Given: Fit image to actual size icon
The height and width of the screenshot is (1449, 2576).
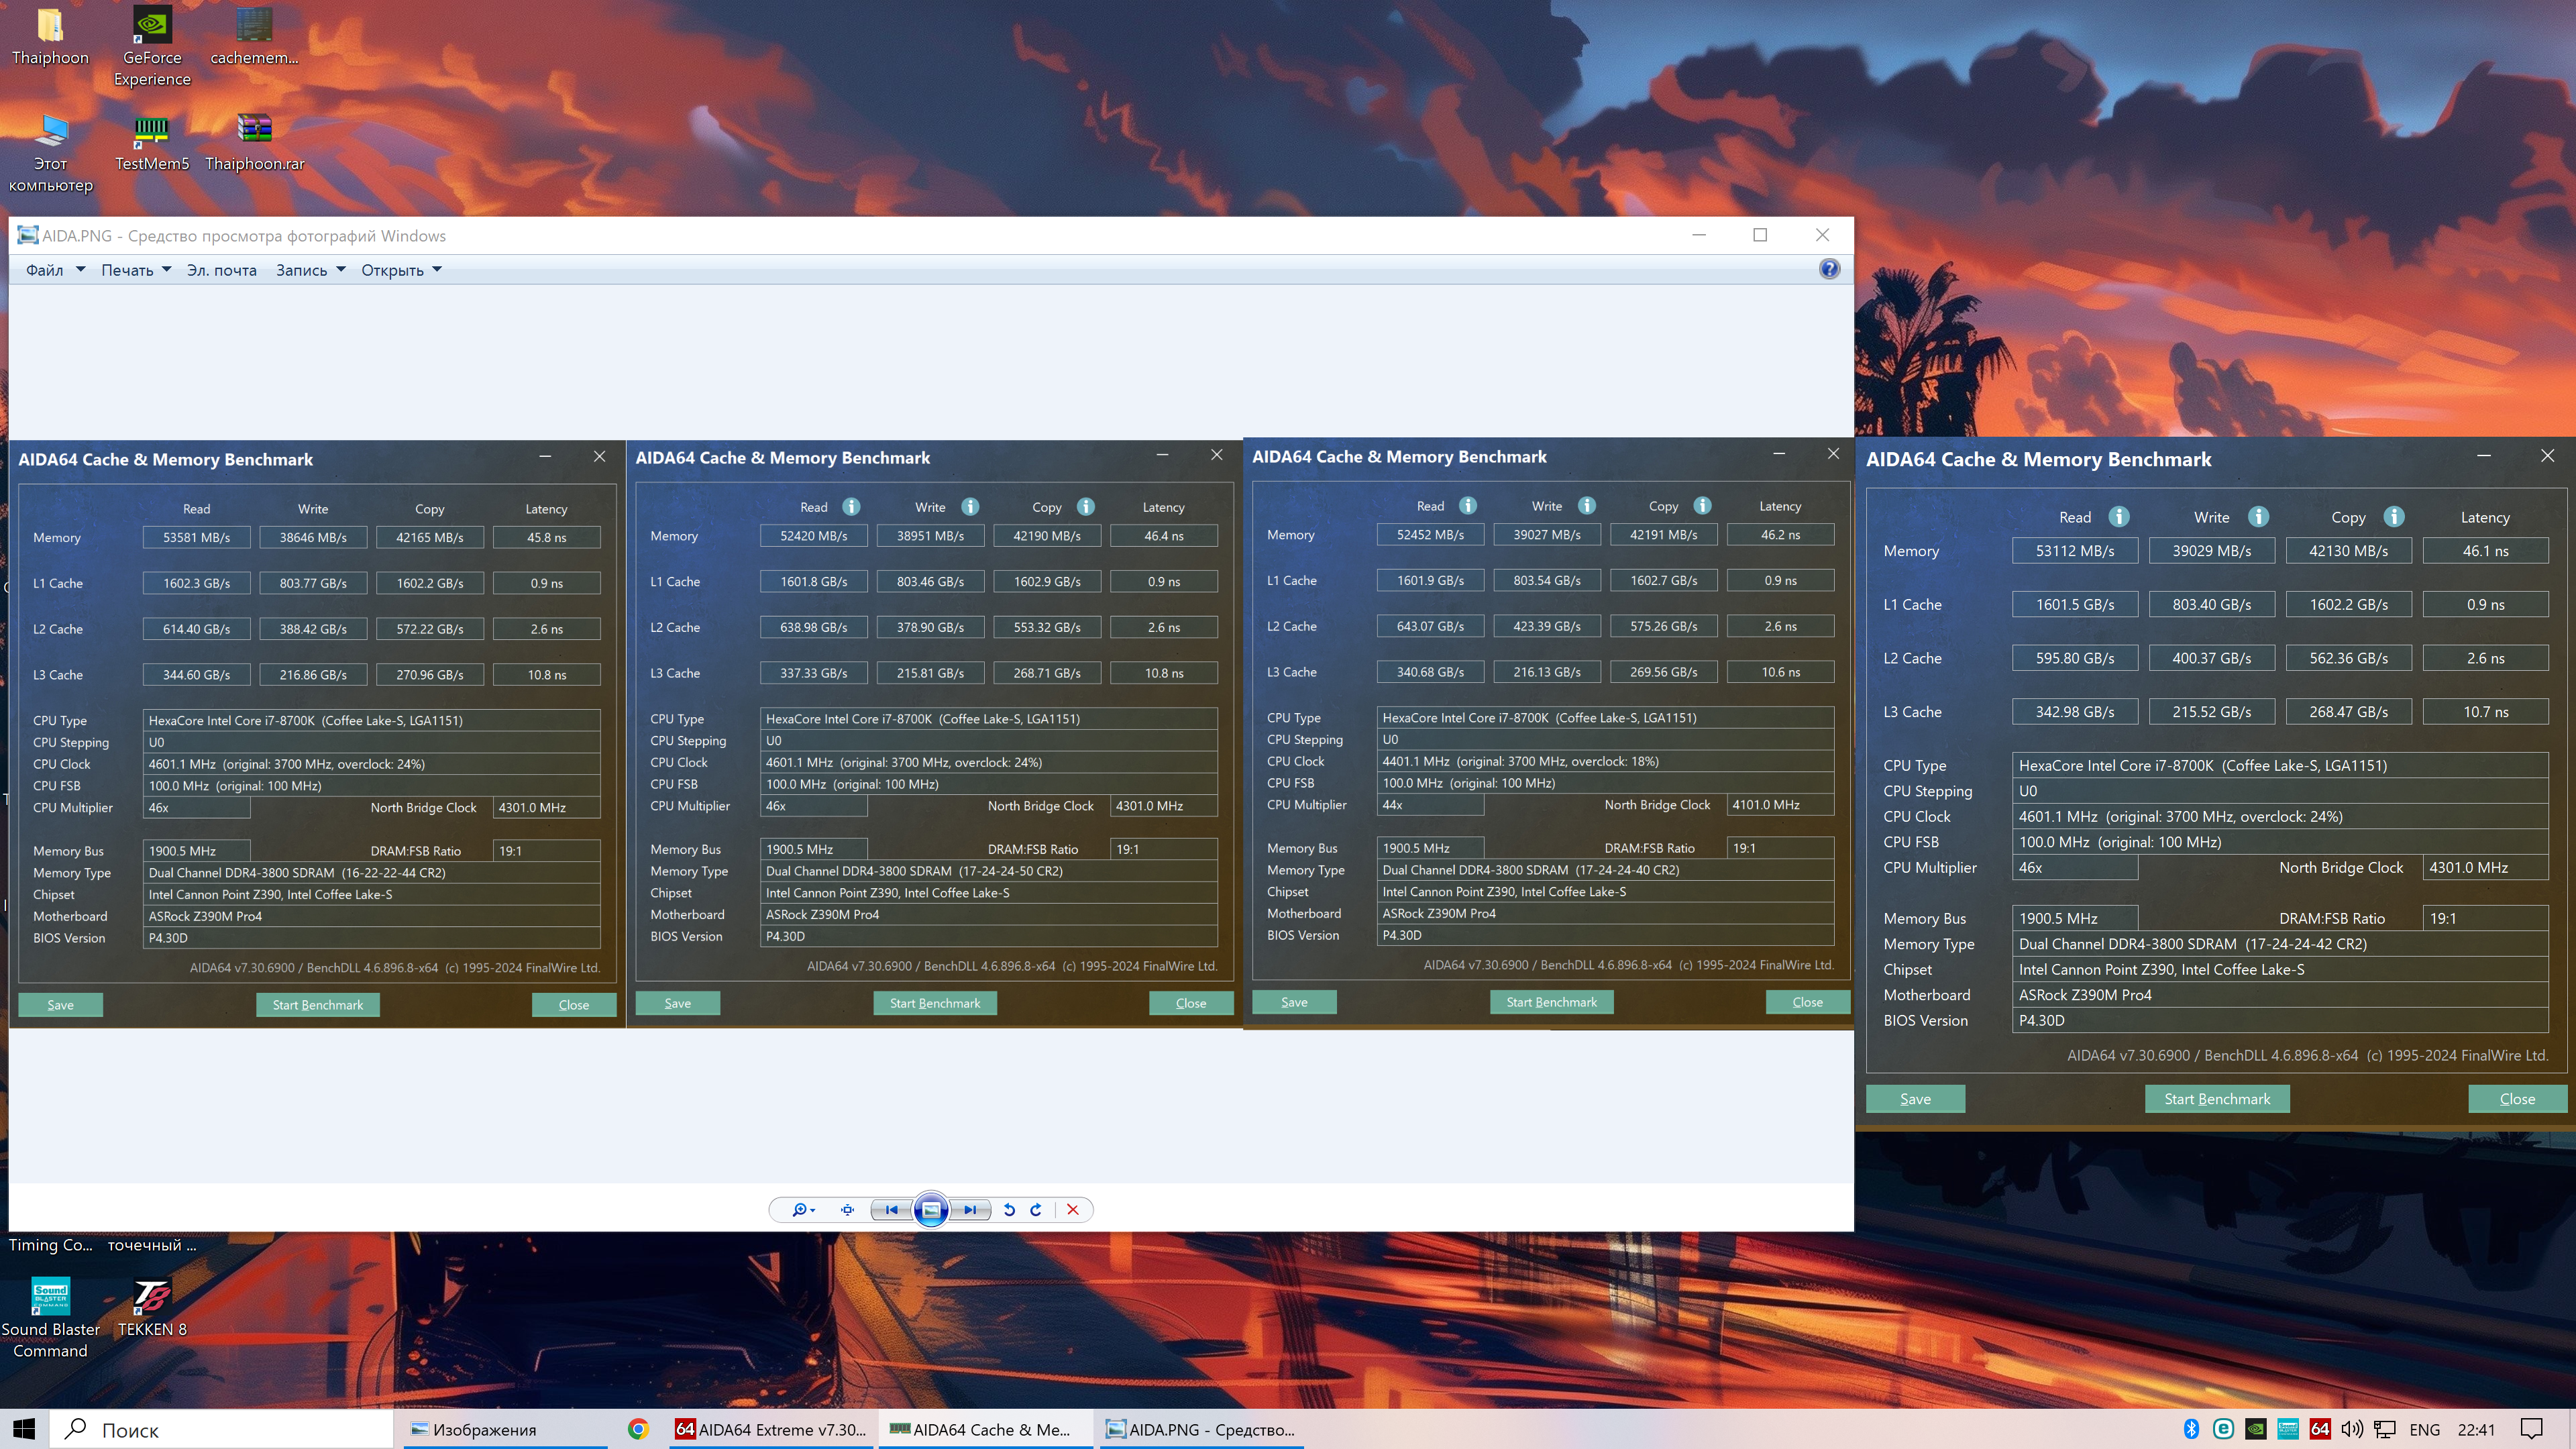Looking at the screenshot, I should [x=847, y=1210].
